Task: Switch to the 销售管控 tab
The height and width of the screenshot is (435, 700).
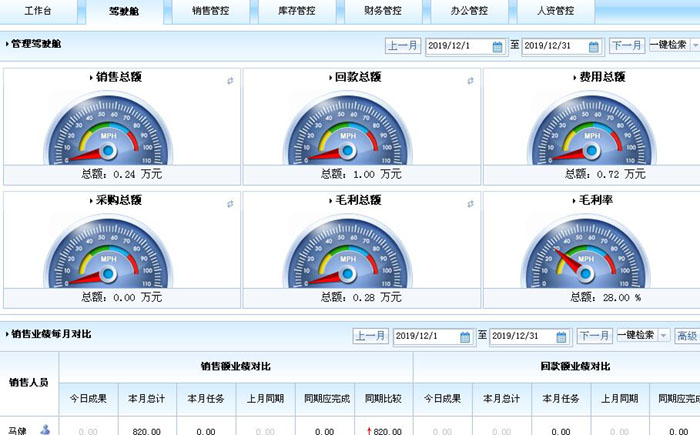Action: click(206, 12)
